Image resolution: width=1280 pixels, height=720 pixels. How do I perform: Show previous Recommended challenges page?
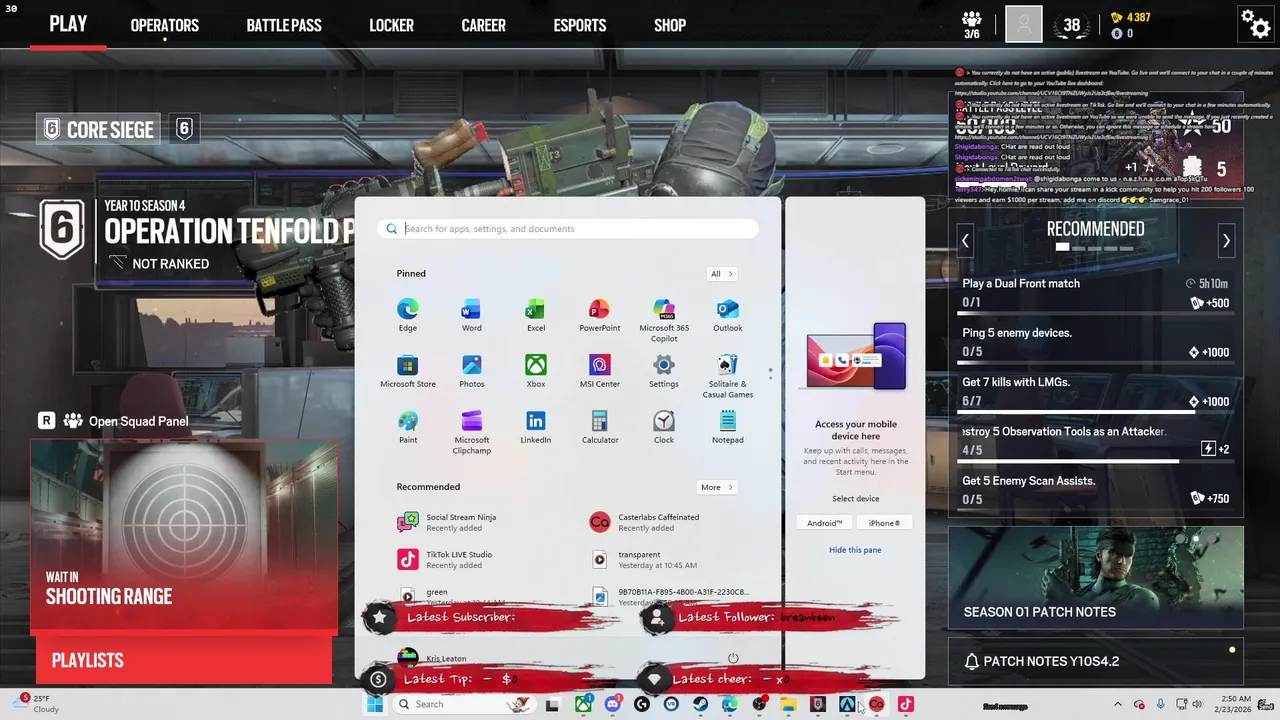tap(965, 241)
